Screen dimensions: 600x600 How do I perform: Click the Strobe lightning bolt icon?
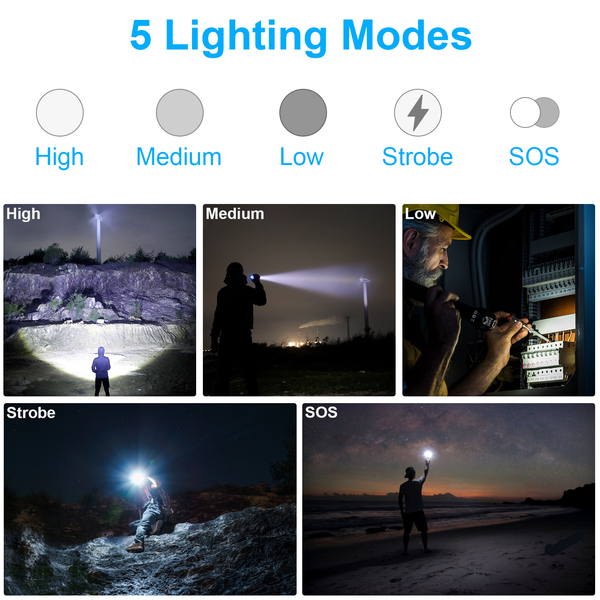[x=418, y=112]
